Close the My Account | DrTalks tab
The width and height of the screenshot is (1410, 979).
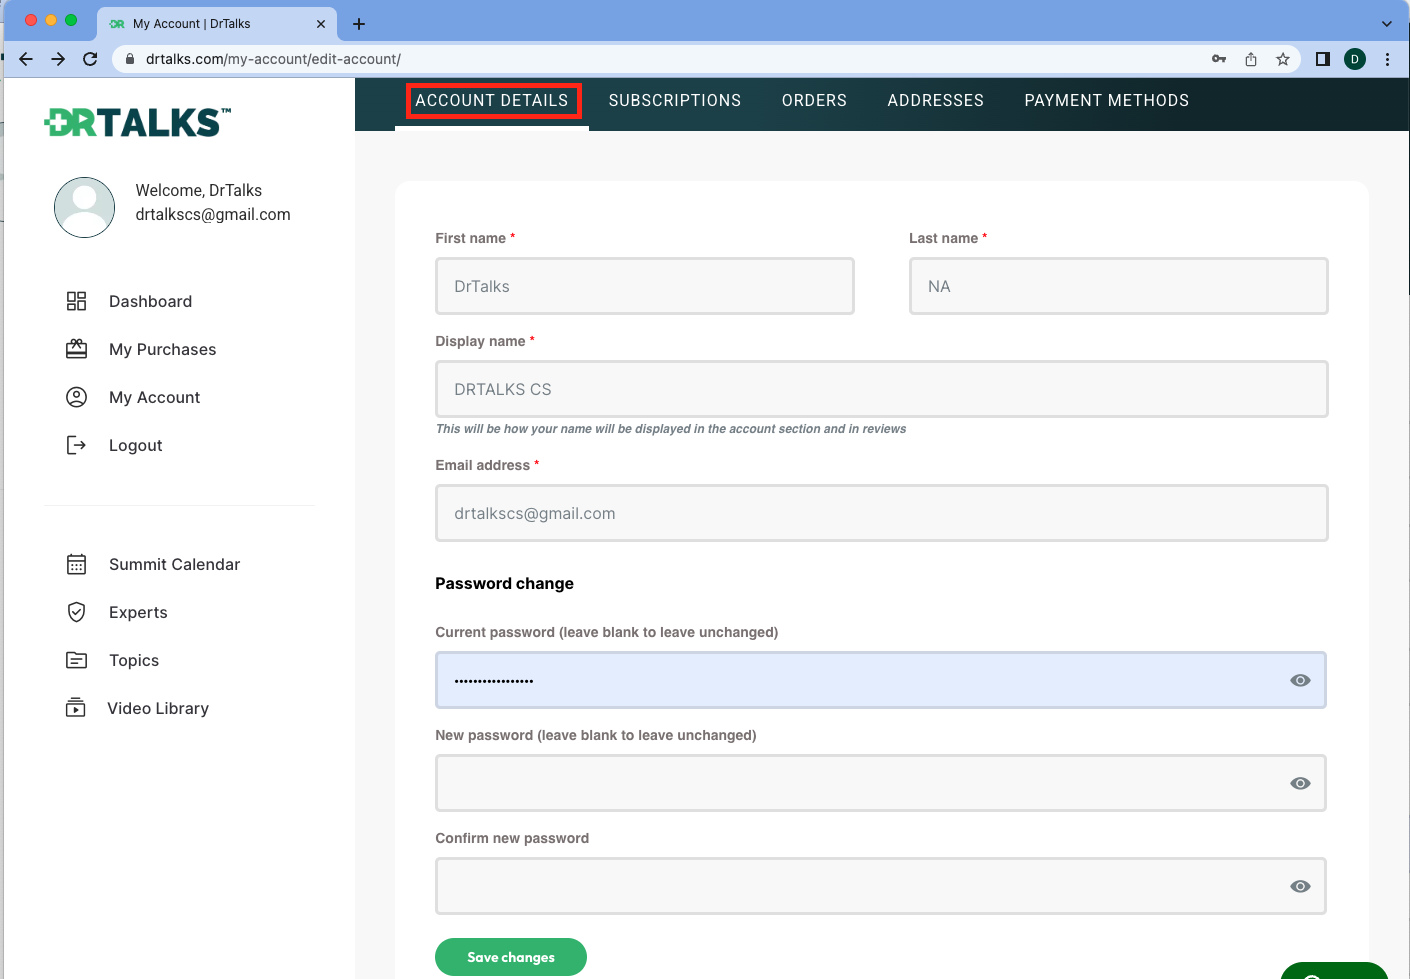321,24
